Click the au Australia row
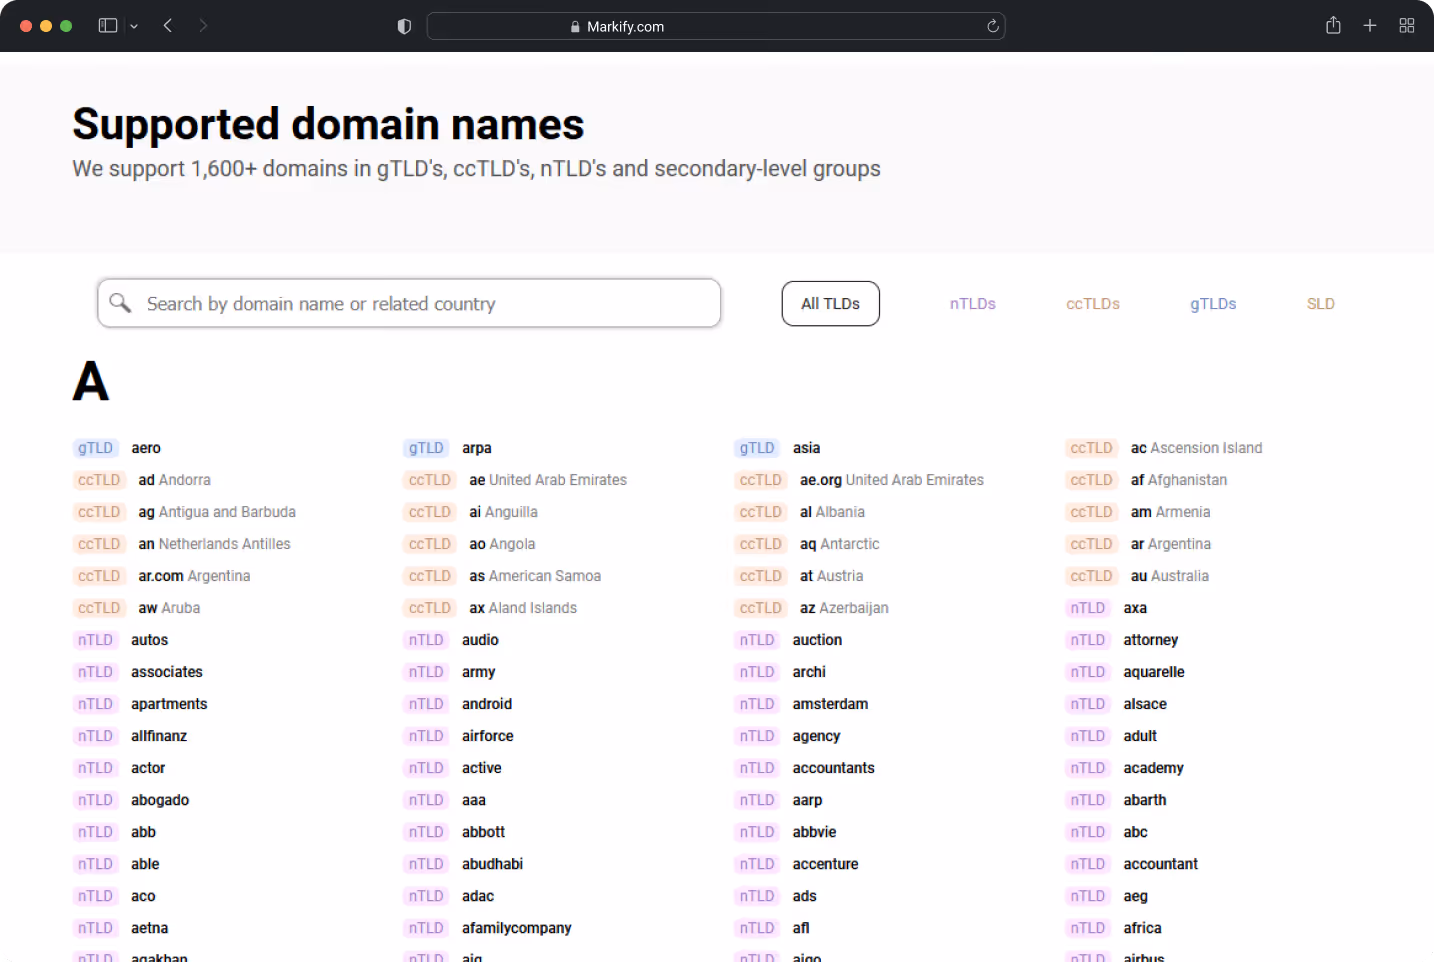The image size is (1434, 962). point(1138,576)
